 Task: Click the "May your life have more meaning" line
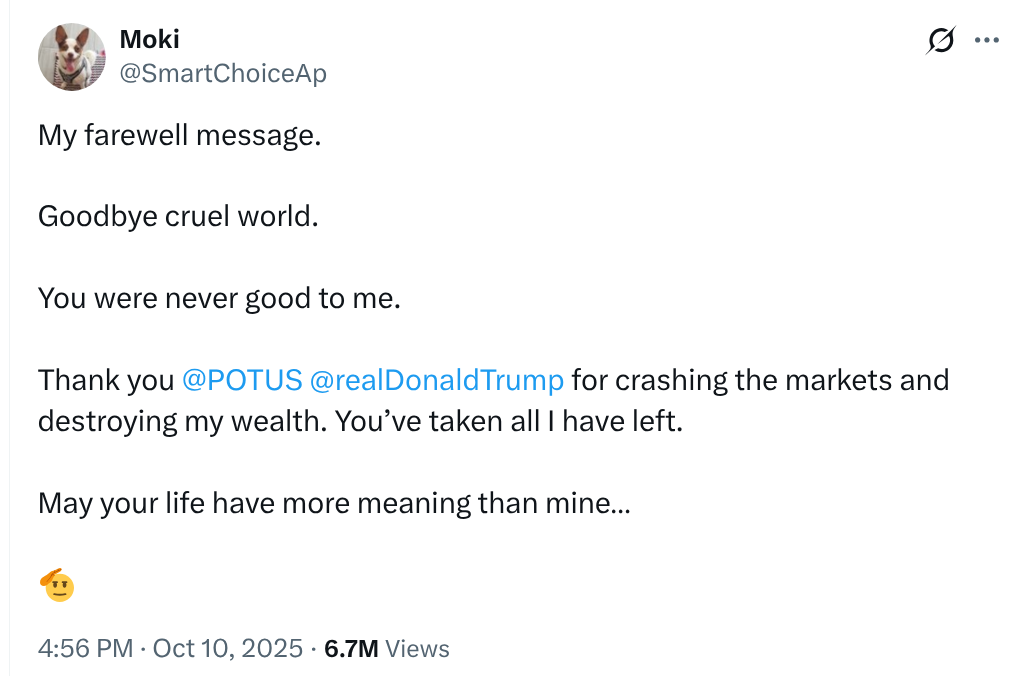334,502
